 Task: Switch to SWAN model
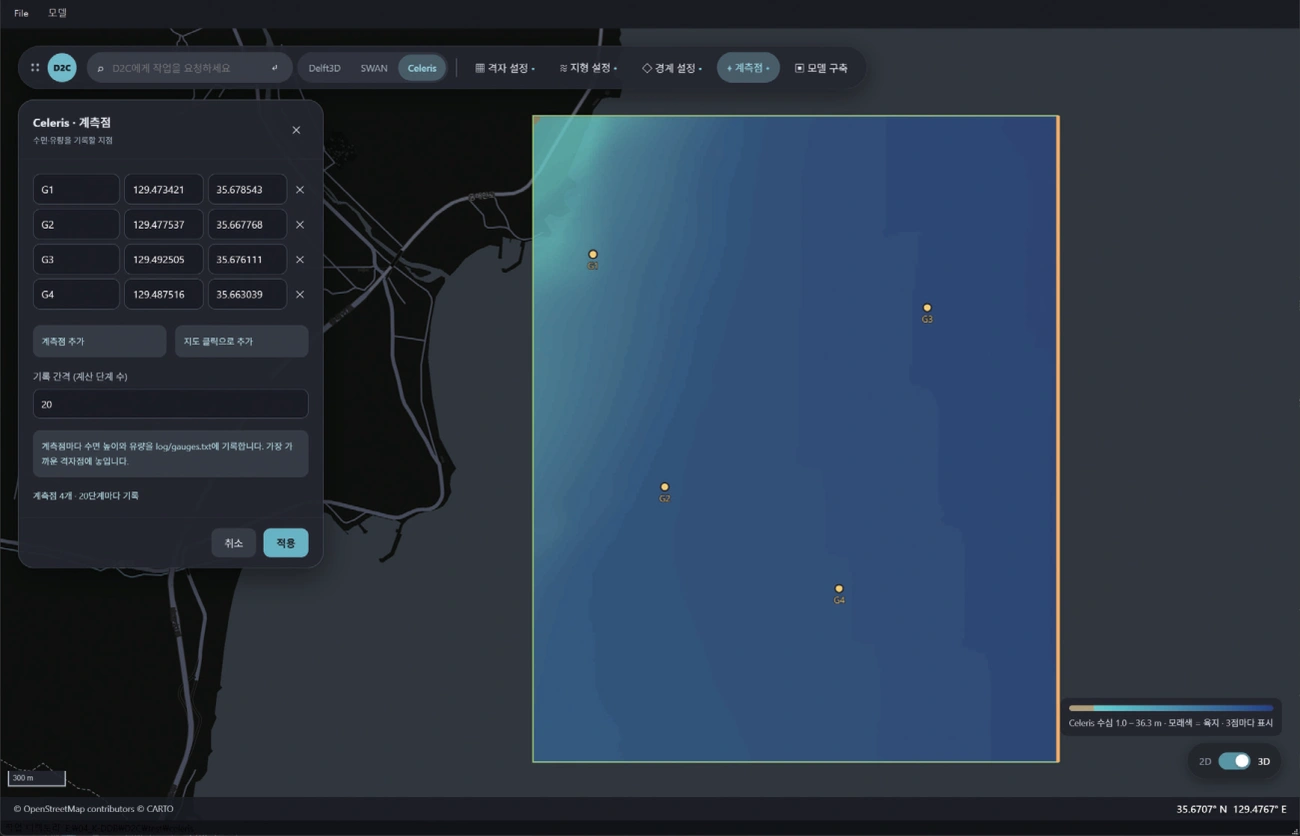[374, 68]
